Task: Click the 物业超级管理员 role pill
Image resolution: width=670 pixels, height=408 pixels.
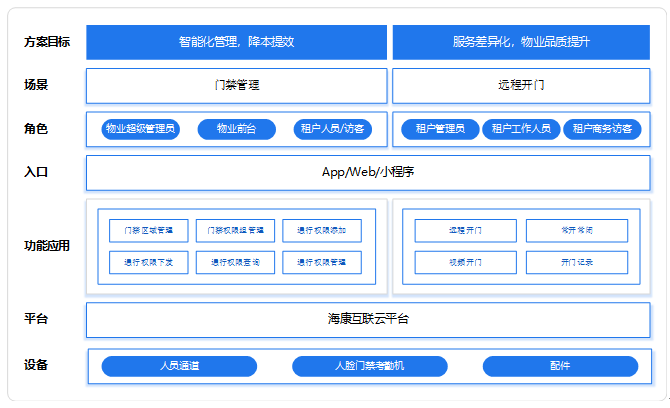Action: pyautogui.click(x=141, y=129)
